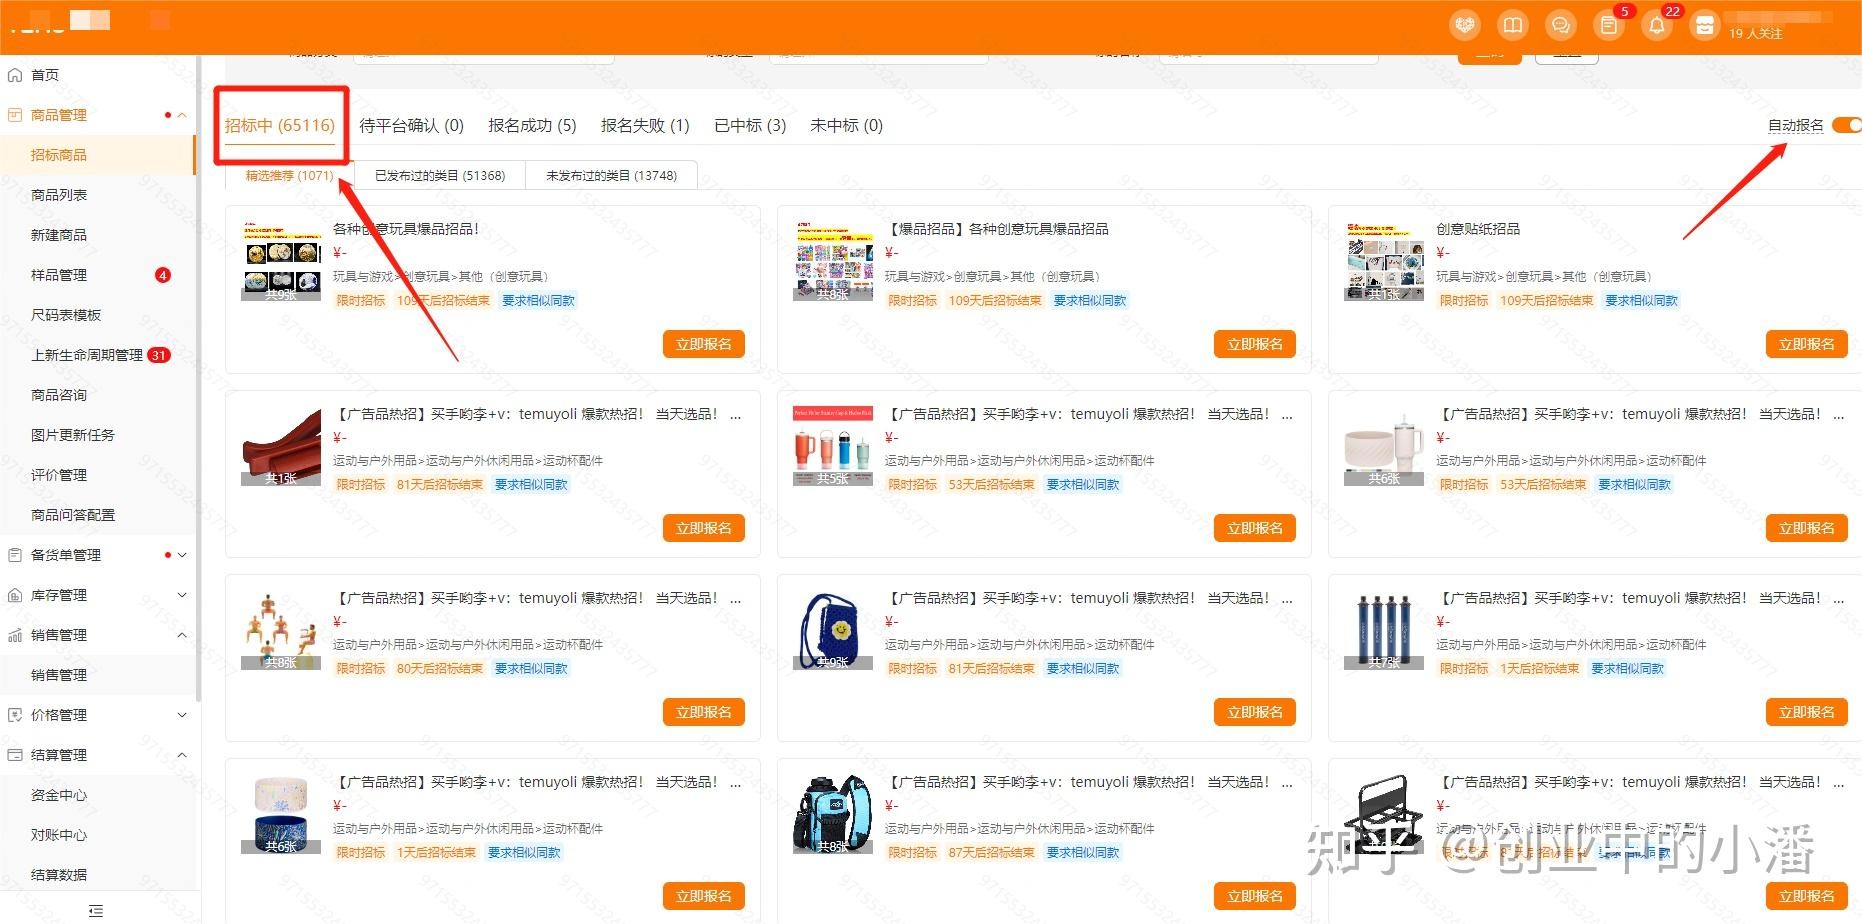Open 商品咨询 in the sidebar
1862x924 pixels.
click(59, 395)
